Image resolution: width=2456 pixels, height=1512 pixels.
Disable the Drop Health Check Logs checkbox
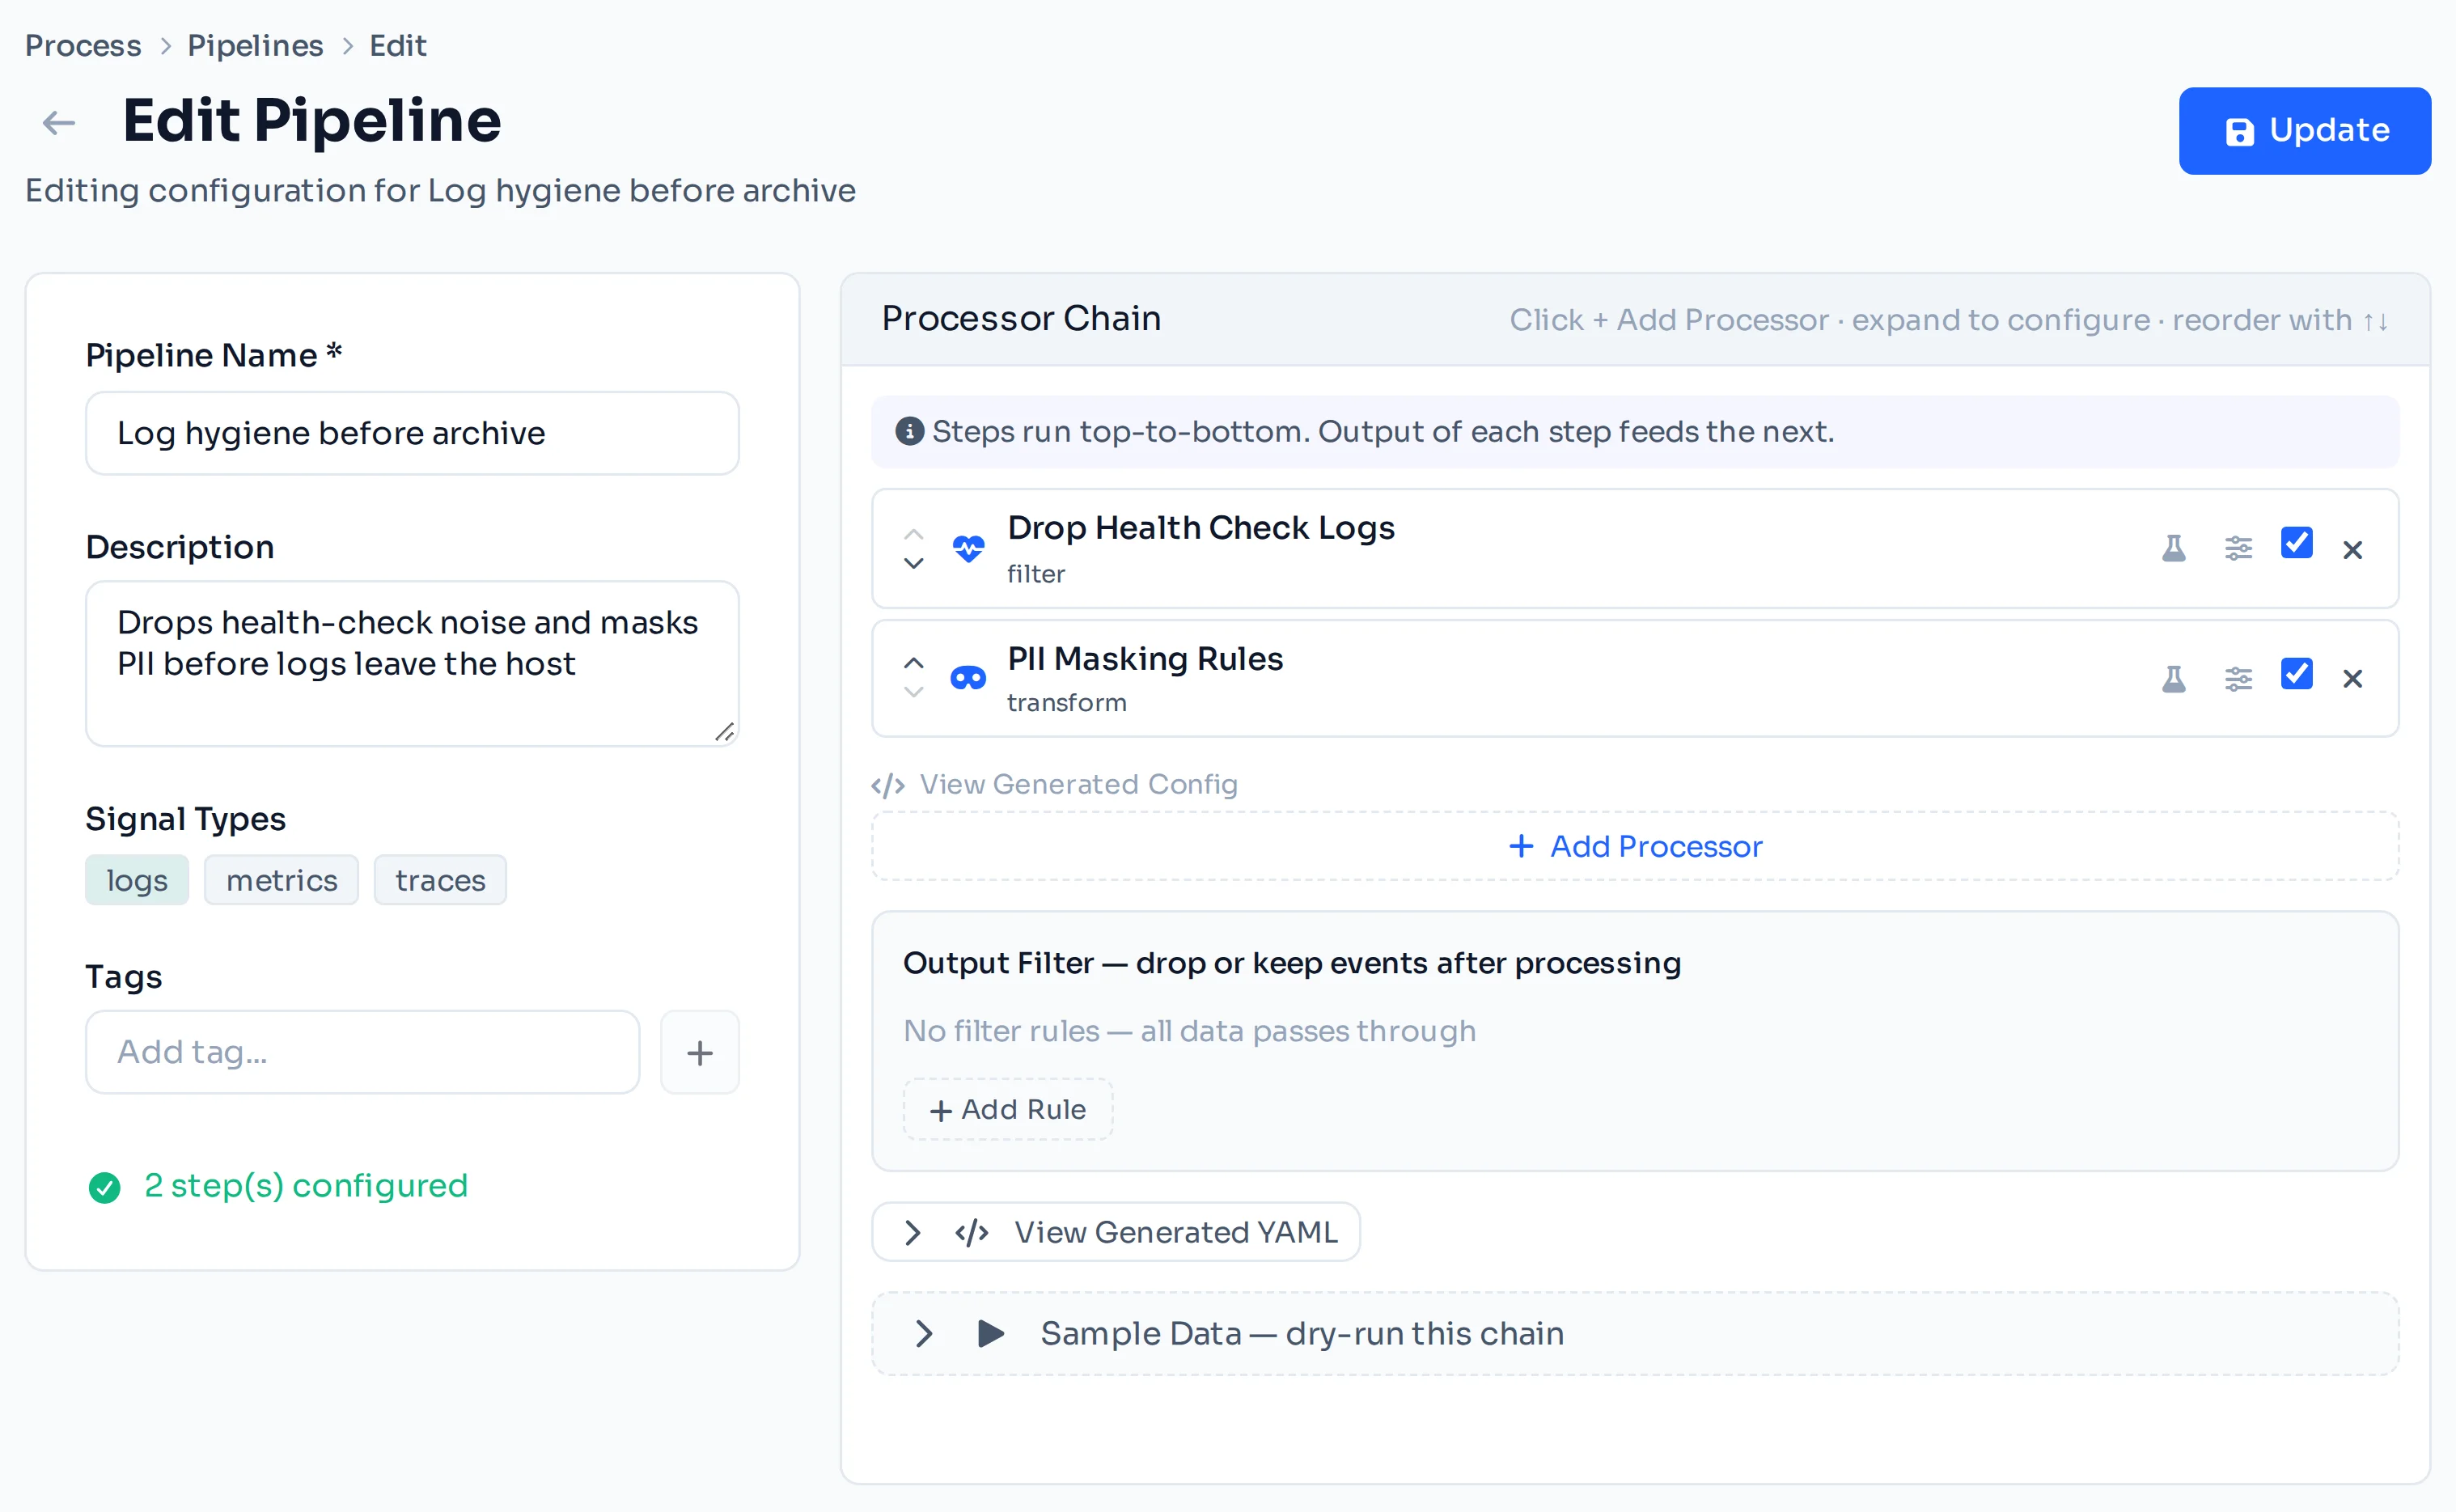click(x=2296, y=543)
